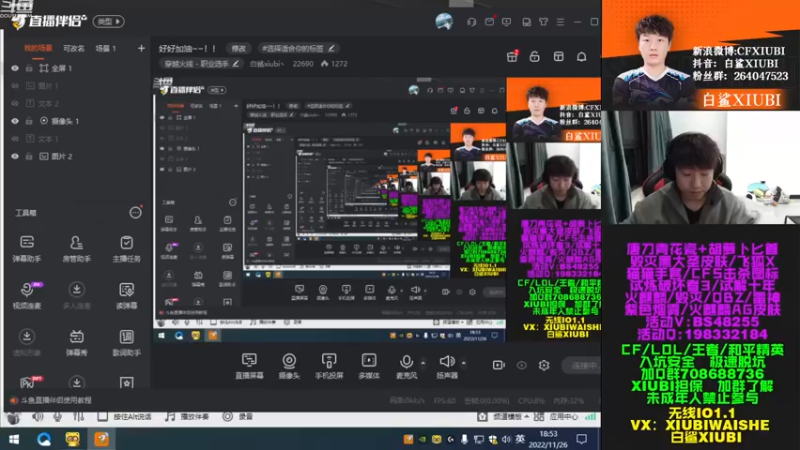This screenshot has width=800, height=450.
Task: Switch to the 场景 1 tab
Action: coord(106,48)
